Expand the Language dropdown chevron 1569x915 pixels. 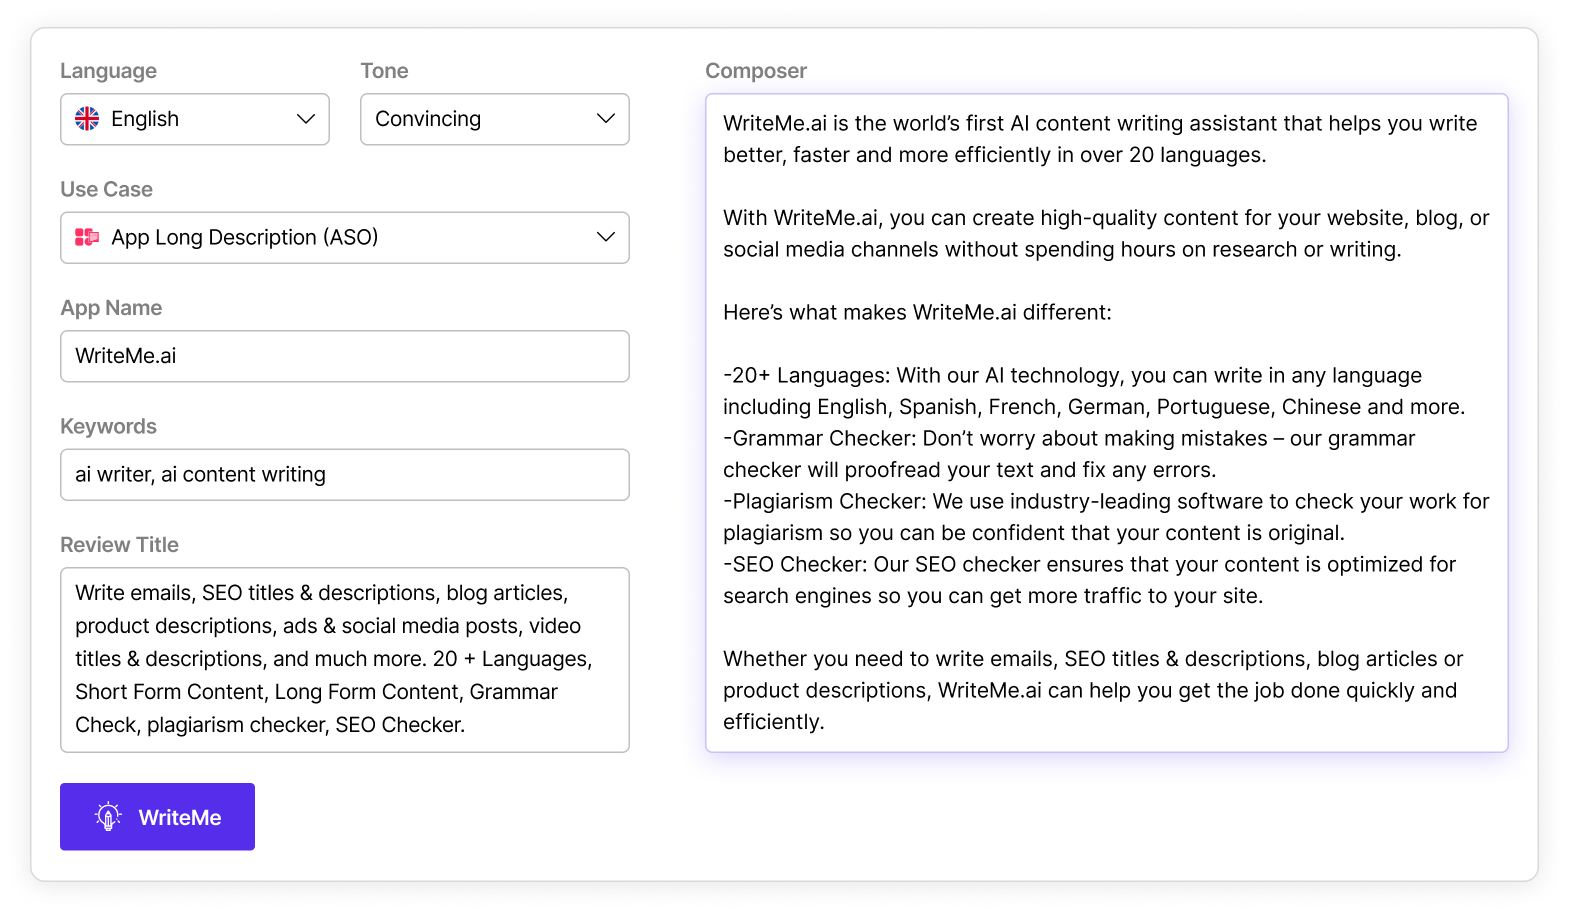[x=306, y=119]
